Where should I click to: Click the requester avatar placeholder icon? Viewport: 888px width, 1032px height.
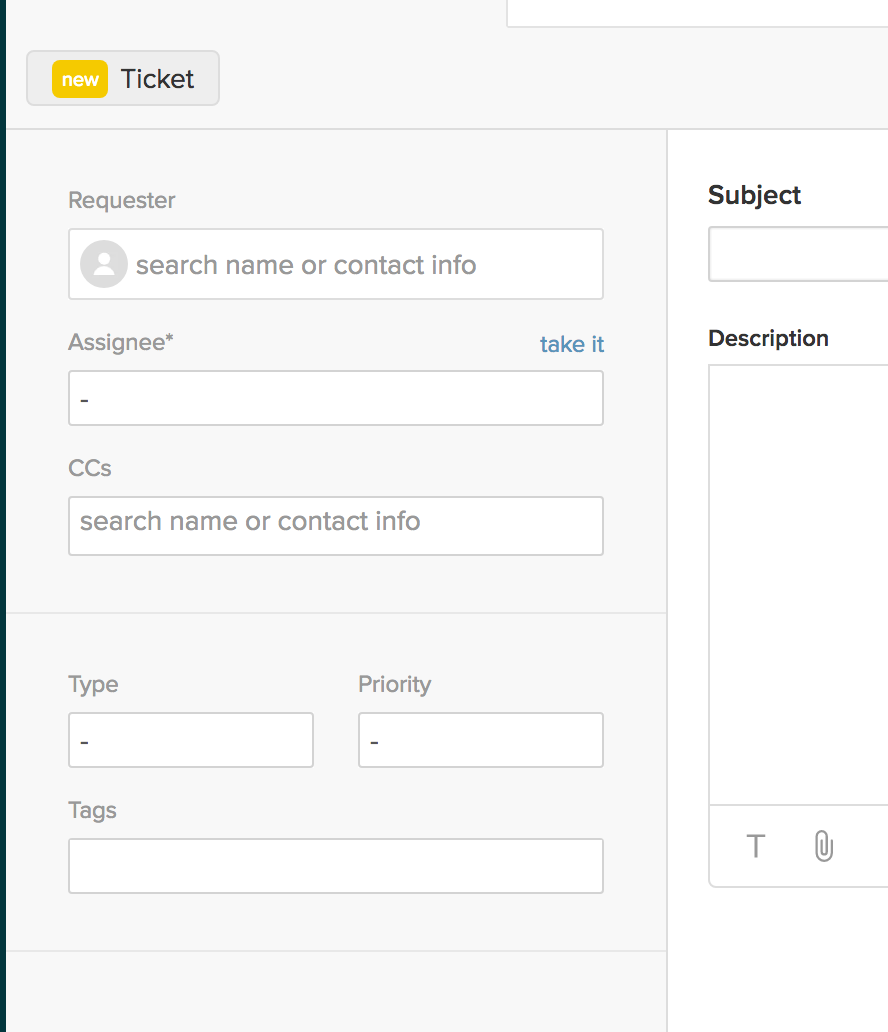click(x=103, y=264)
